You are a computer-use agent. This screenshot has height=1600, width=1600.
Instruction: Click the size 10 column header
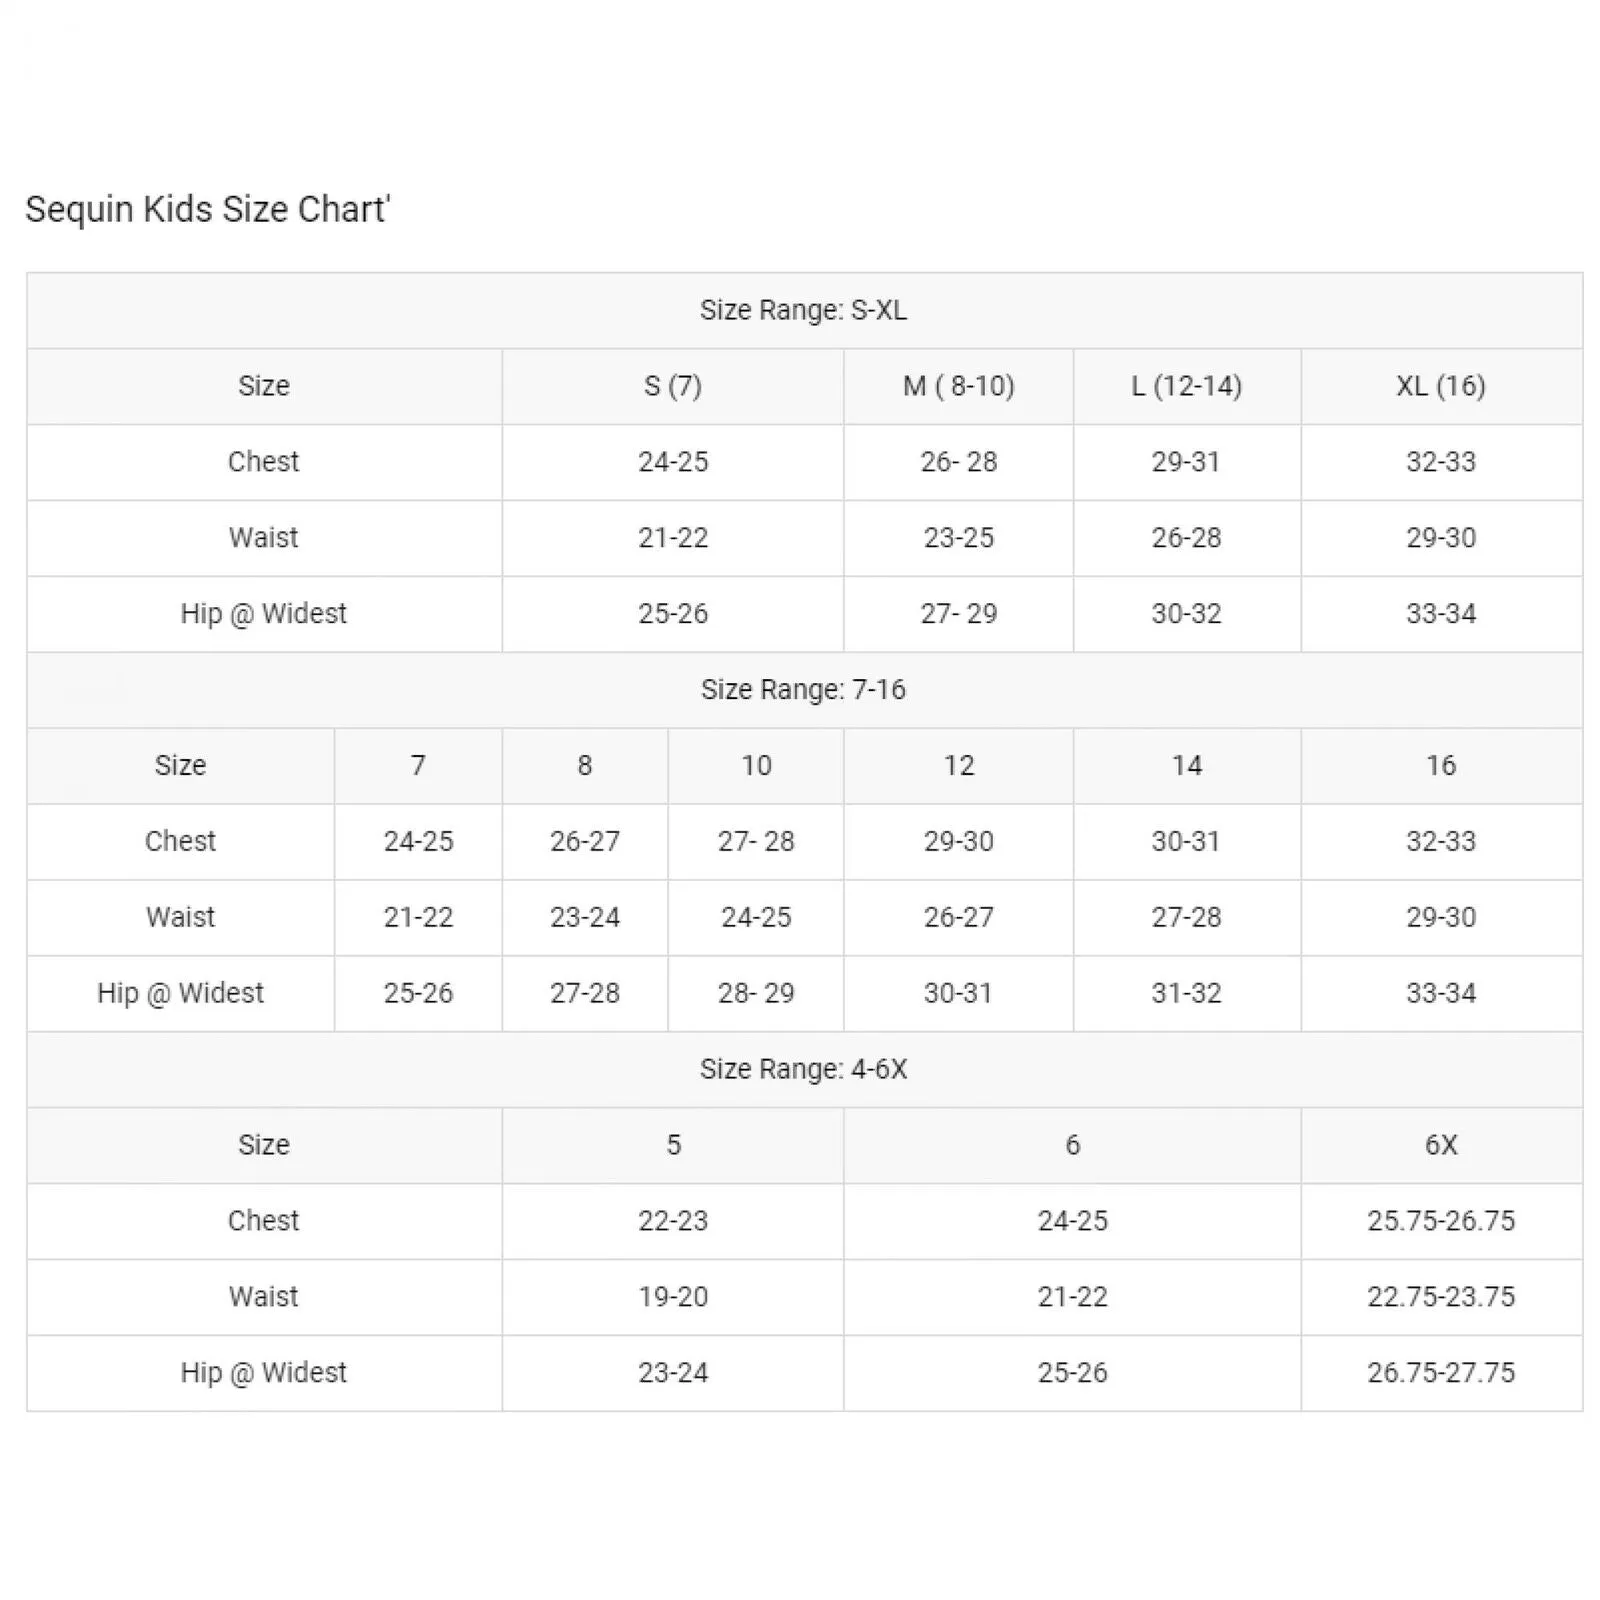click(x=756, y=766)
